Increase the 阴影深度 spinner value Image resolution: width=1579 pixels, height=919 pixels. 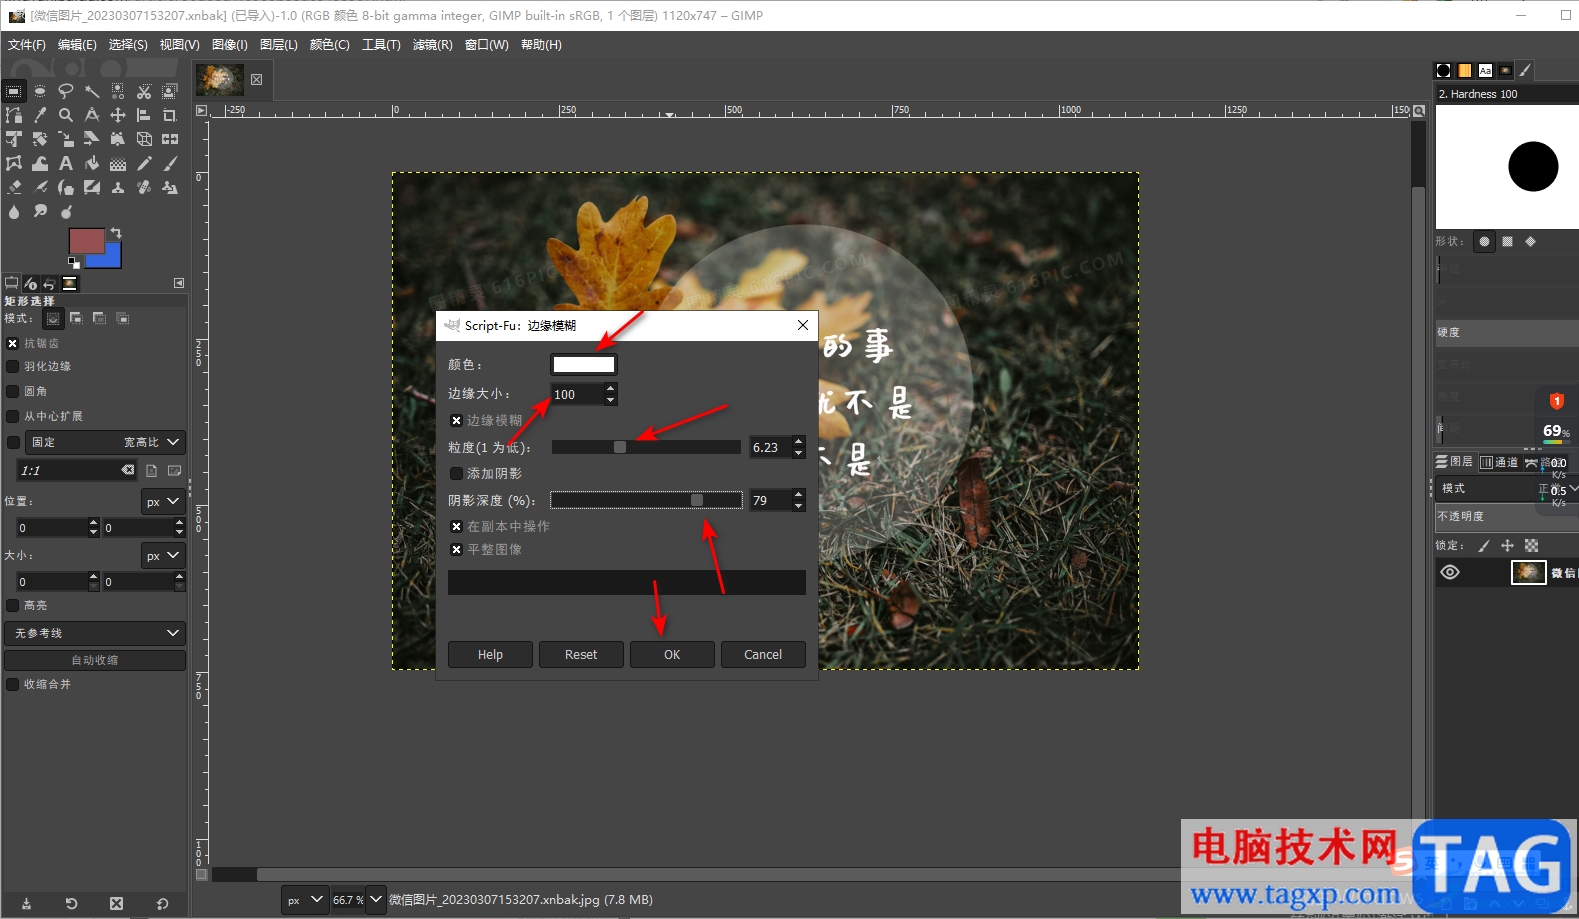tap(799, 494)
